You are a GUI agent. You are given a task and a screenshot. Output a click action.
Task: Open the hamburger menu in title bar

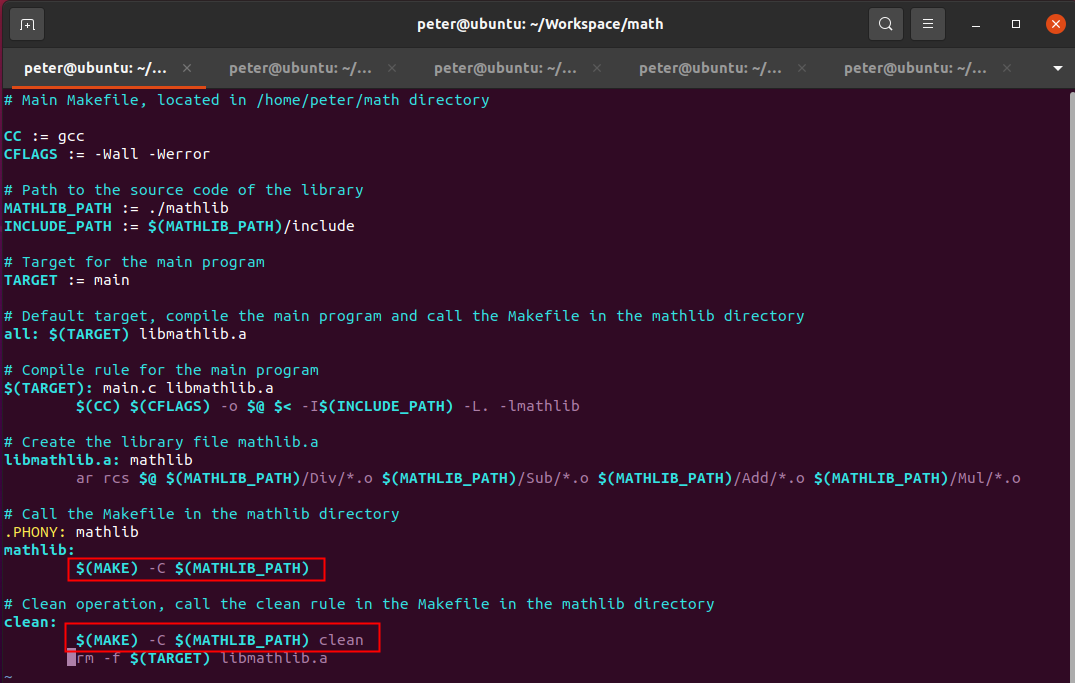point(928,24)
